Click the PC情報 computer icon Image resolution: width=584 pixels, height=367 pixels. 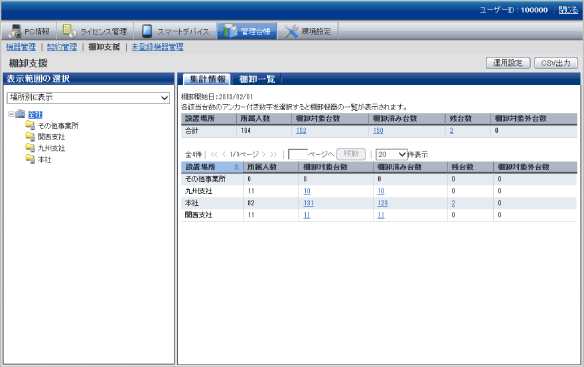tap(15, 31)
